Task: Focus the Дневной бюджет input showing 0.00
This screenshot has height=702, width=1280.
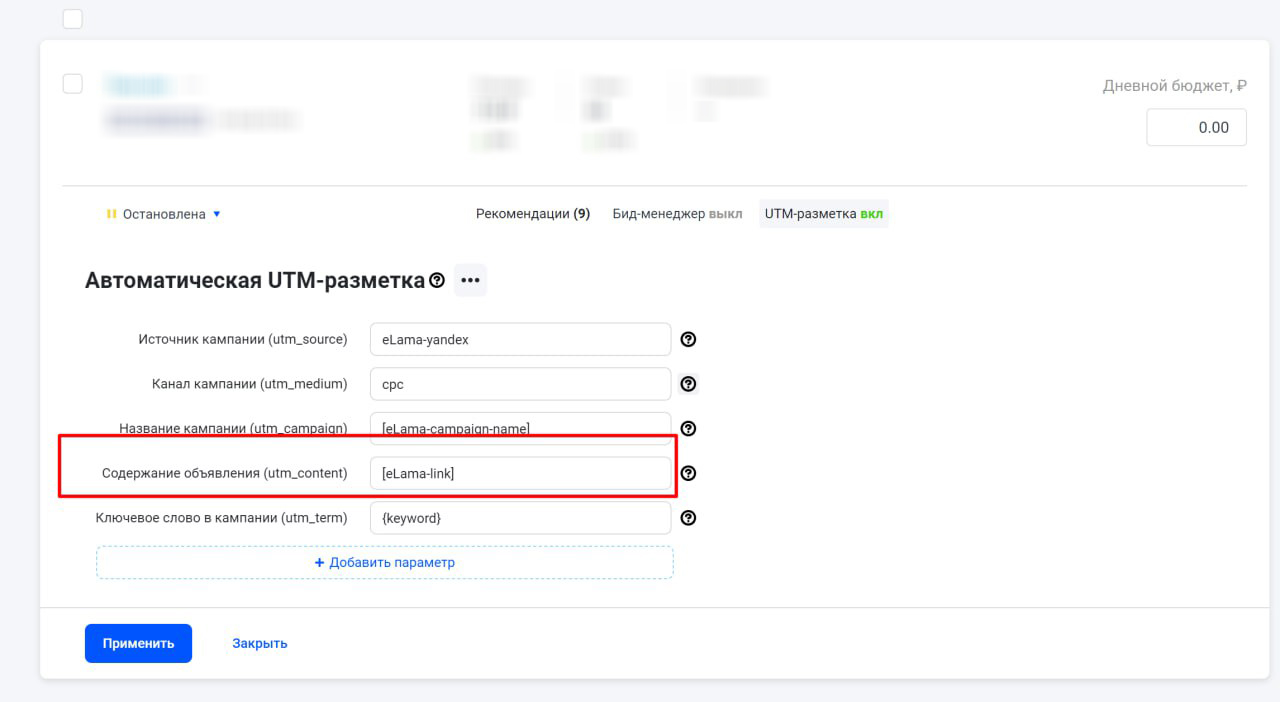Action: pos(1196,127)
